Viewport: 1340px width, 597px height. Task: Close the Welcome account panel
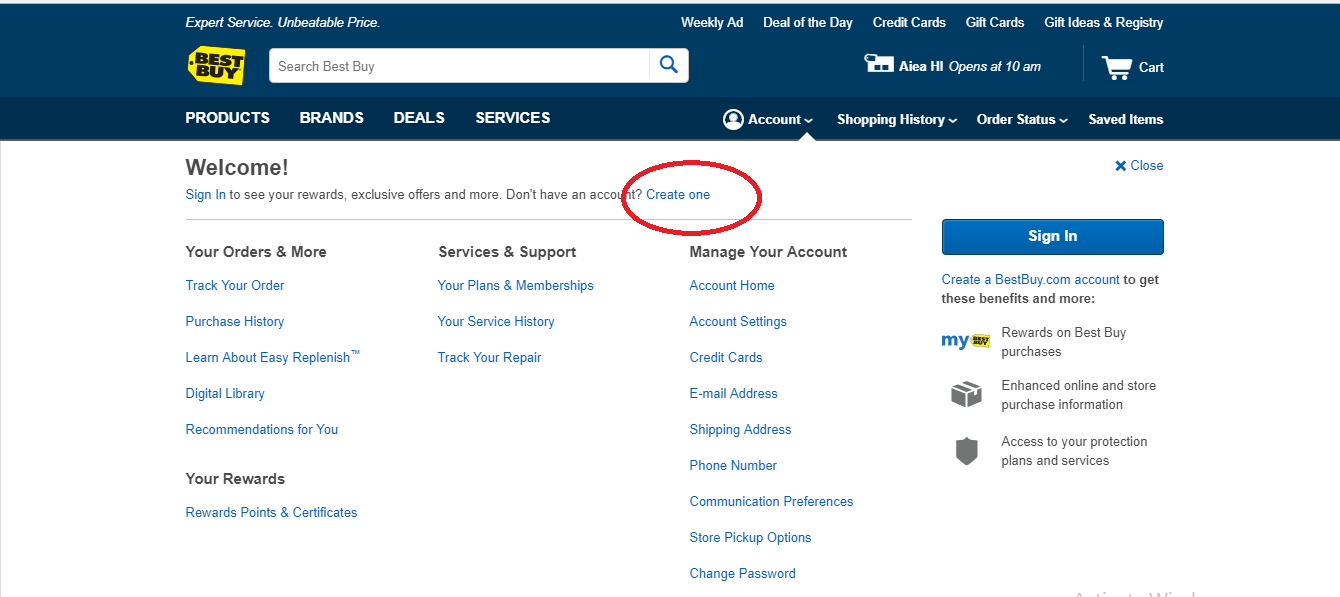tap(1139, 166)
